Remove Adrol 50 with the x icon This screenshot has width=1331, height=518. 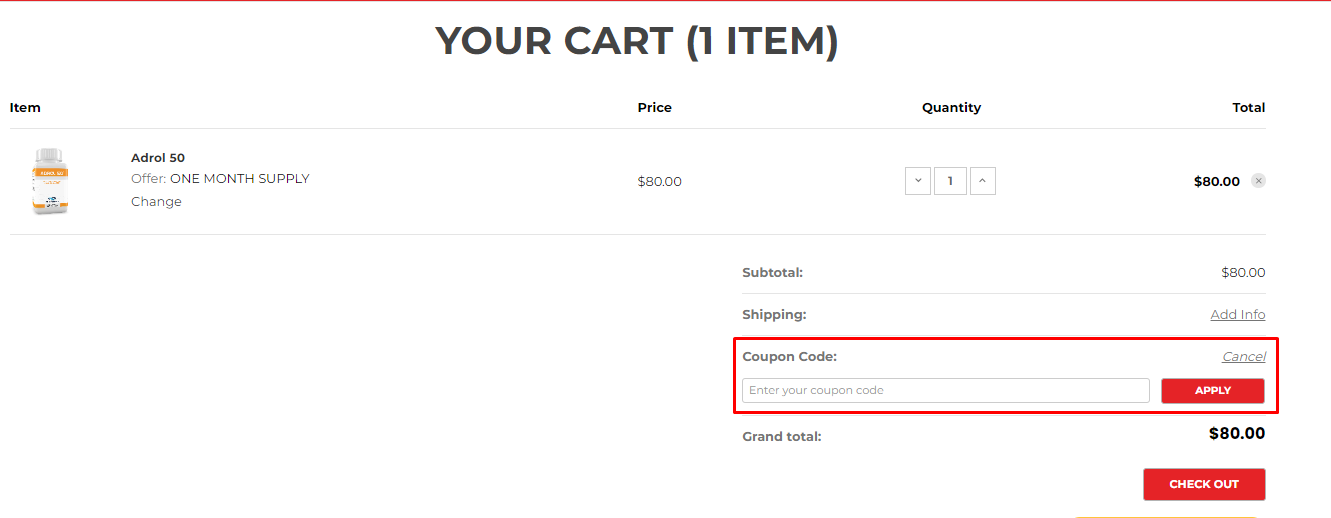tap(1258, 181)
